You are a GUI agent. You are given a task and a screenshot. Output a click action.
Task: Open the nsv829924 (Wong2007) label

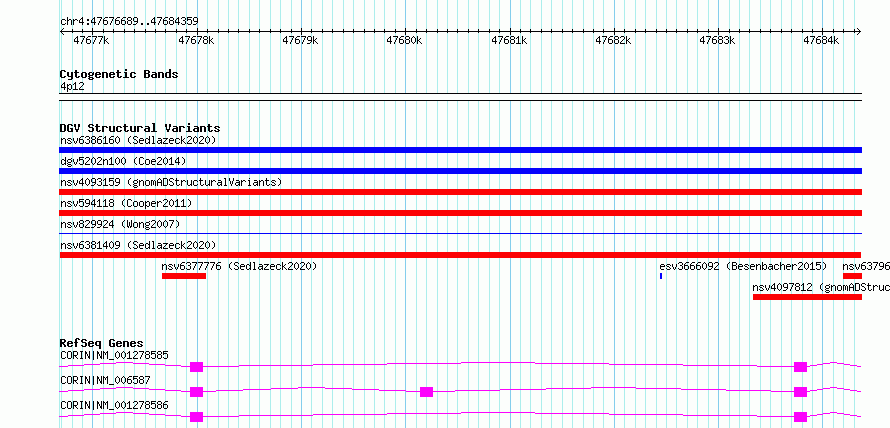click(120, 224)
